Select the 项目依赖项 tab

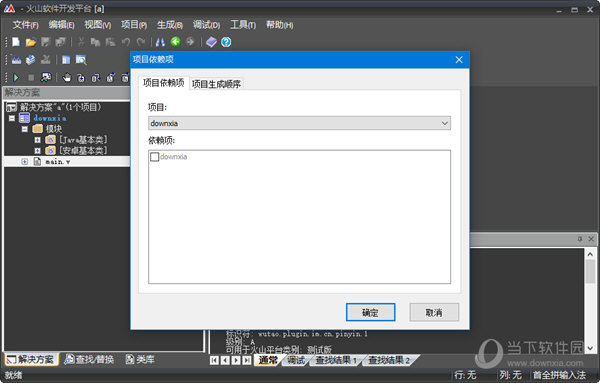point(163,83)
